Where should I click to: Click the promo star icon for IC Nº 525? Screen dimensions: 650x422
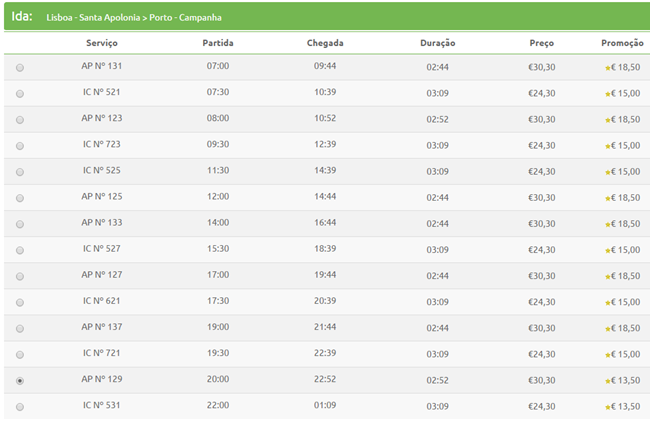608,172
